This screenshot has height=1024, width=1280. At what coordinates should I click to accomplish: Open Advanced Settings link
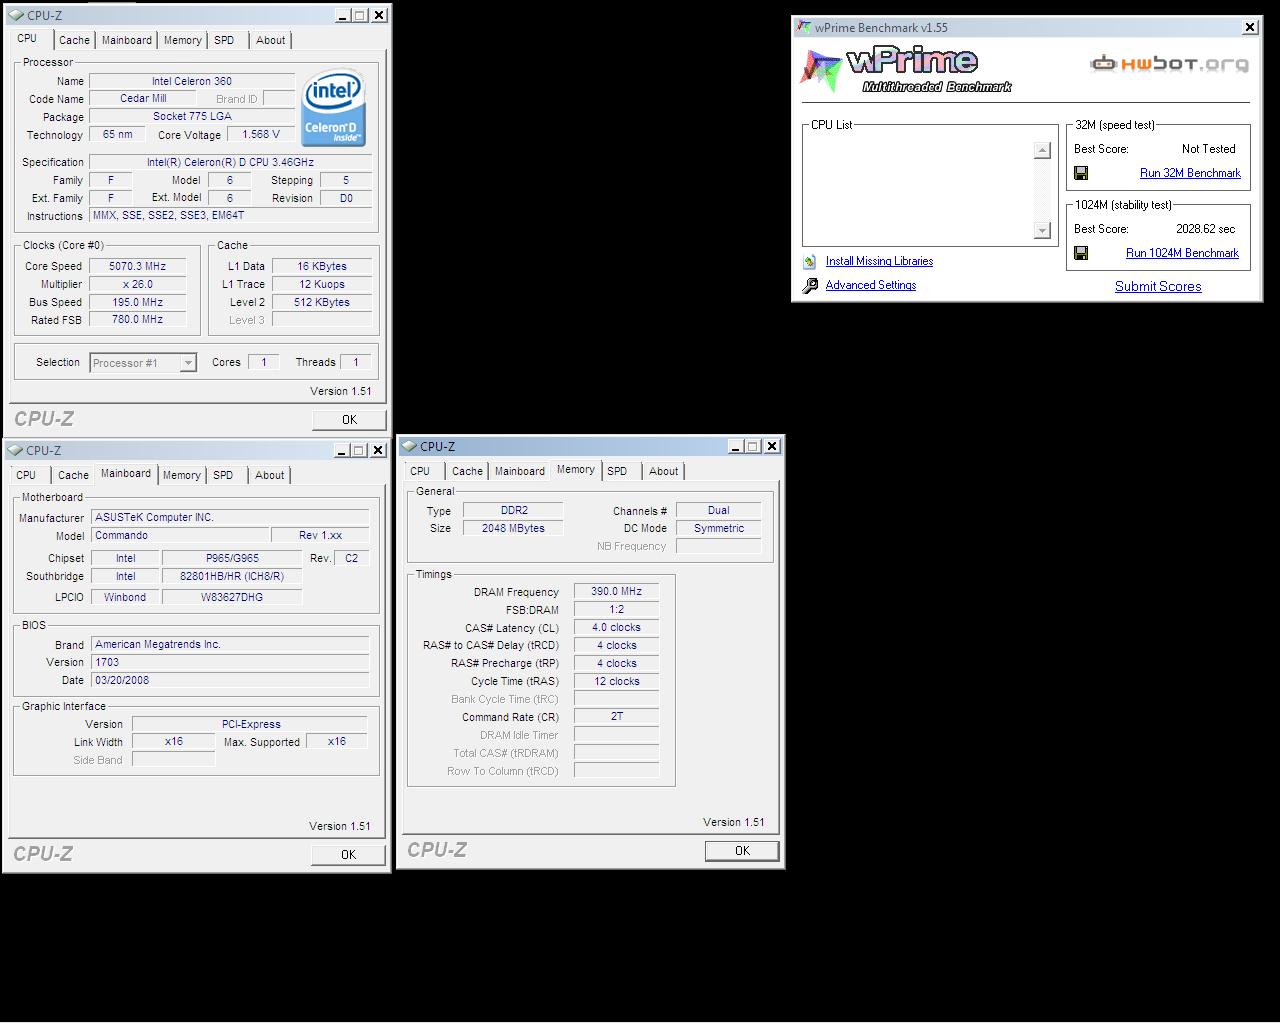[871, 285]
